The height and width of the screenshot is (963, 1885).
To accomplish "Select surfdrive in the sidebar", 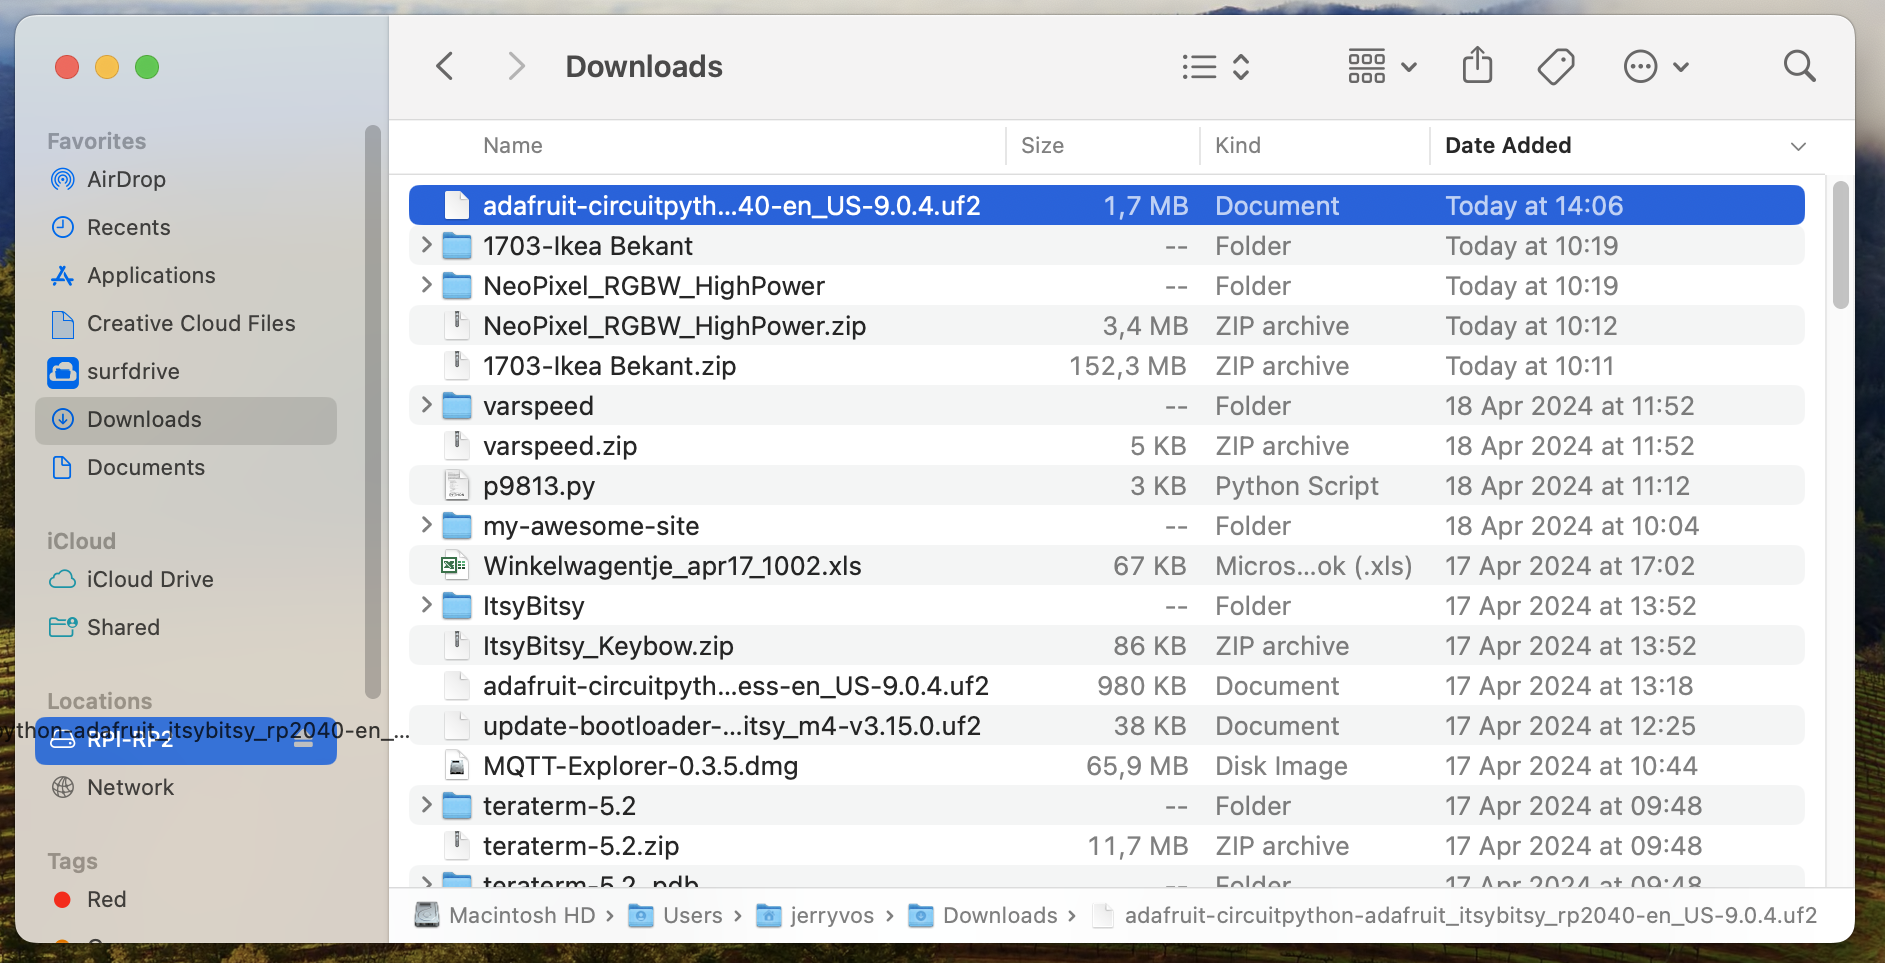I will tap(133, 371).
